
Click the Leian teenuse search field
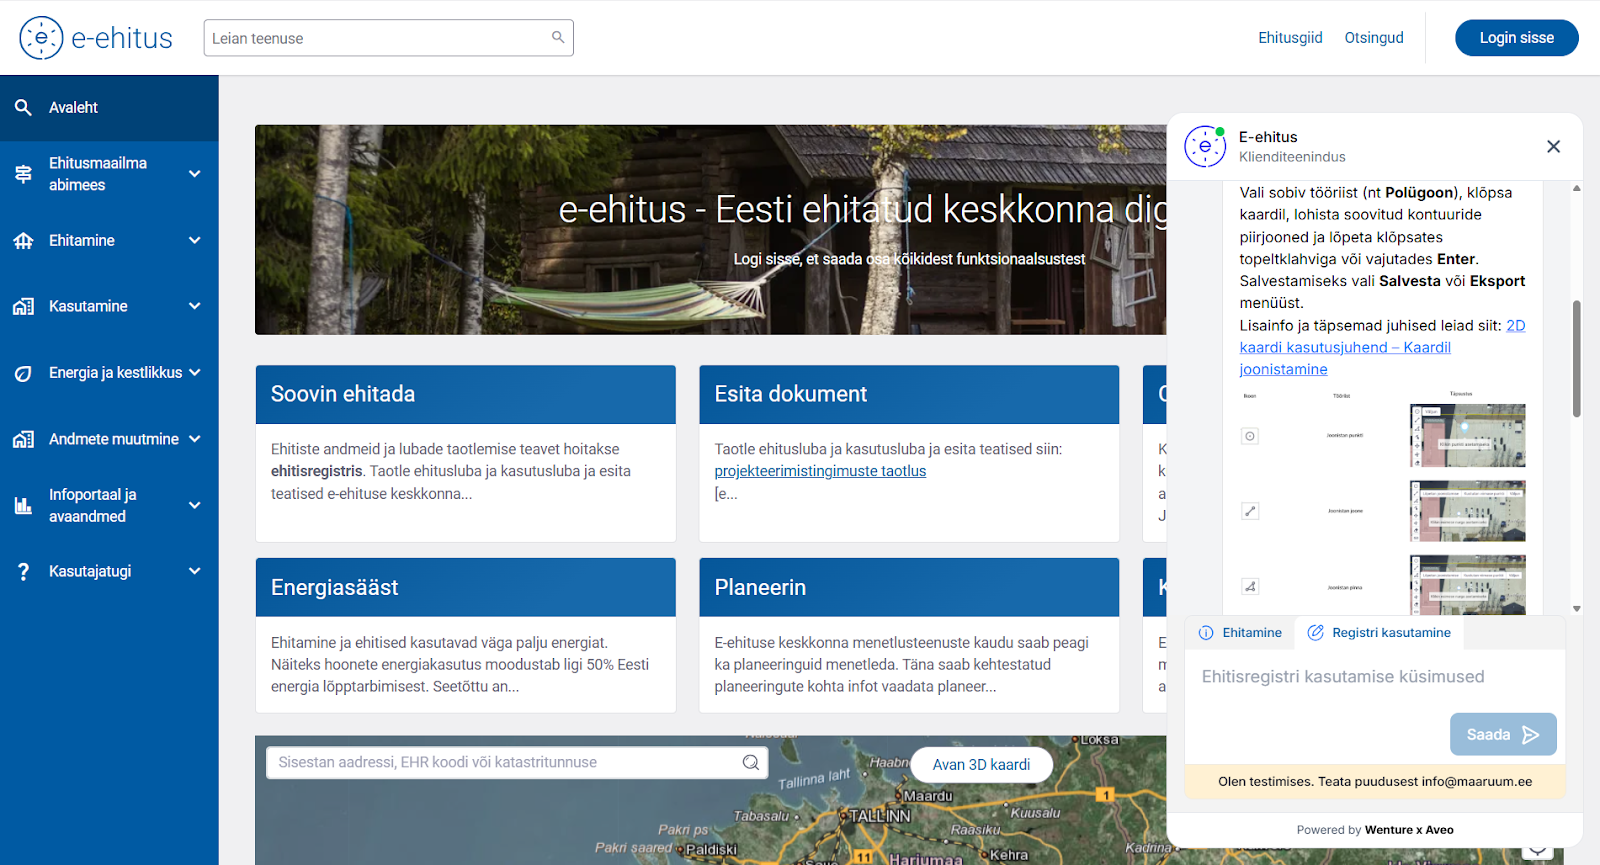tap(388, 38)
